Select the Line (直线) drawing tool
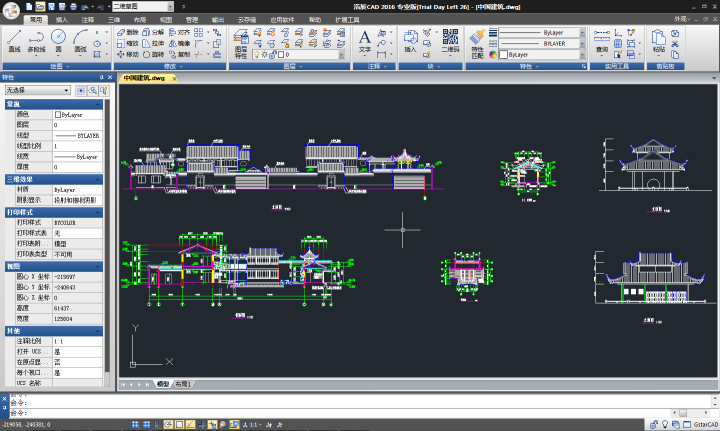Image resolution: width=720 pixels, height=431 pixels. point(14,41)
